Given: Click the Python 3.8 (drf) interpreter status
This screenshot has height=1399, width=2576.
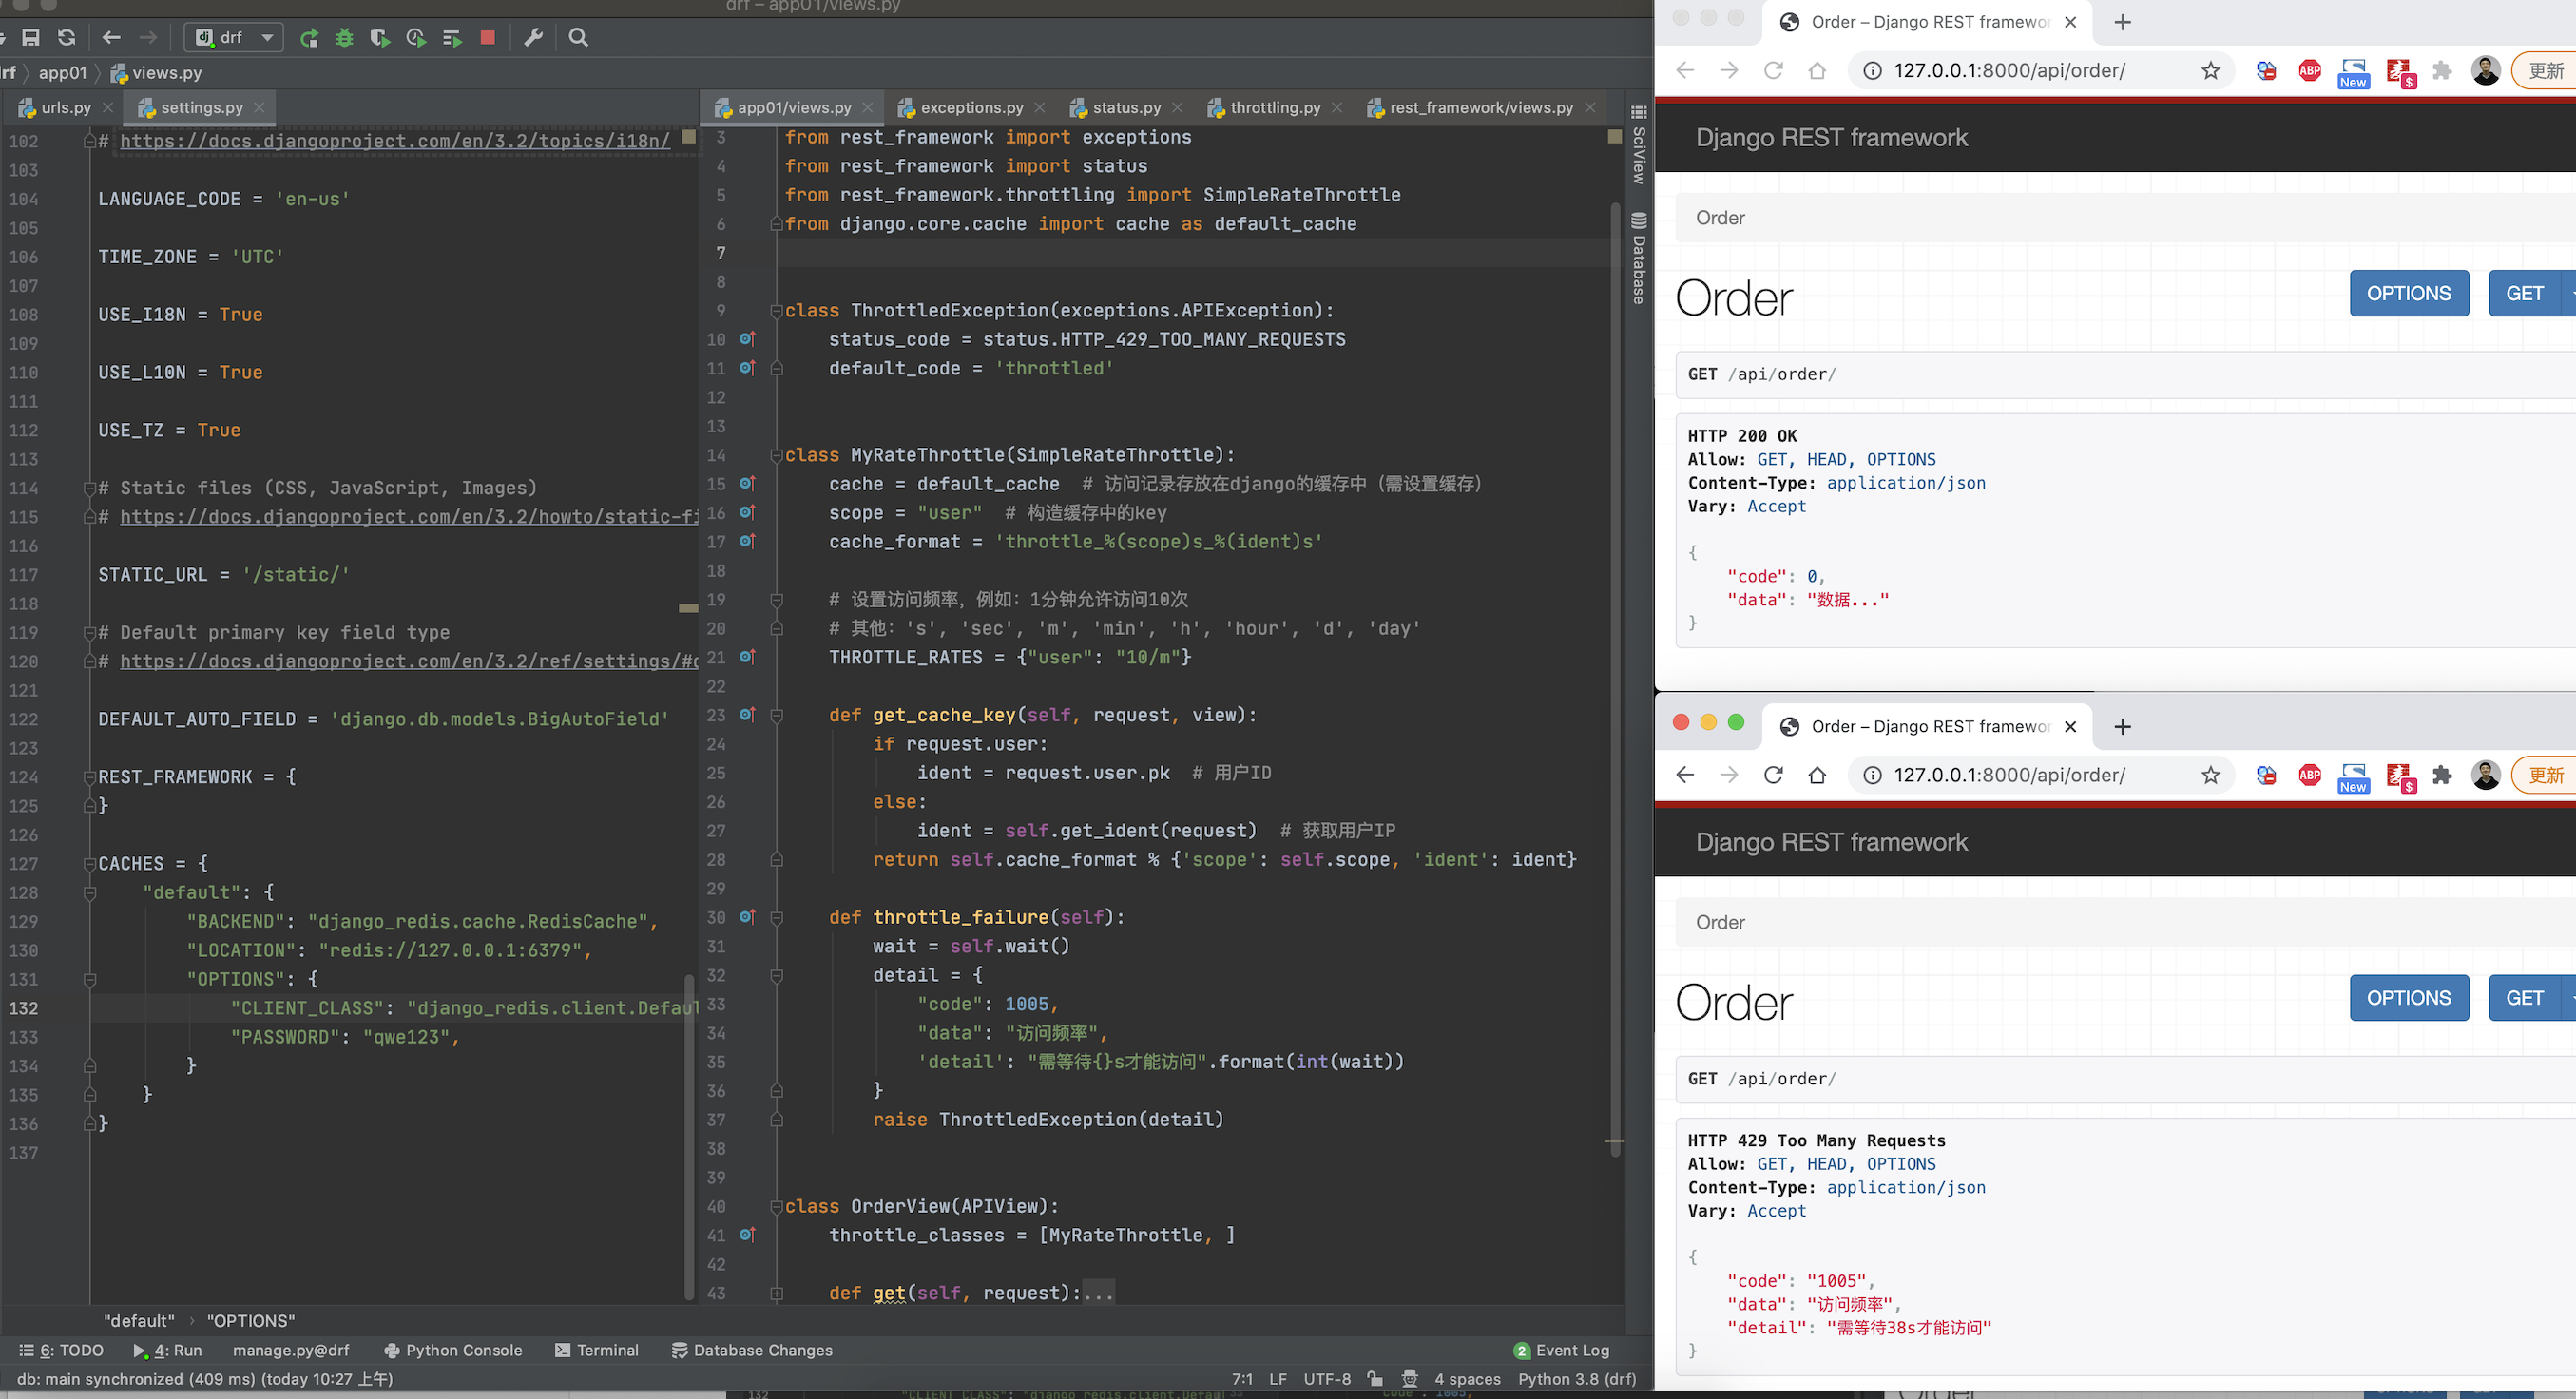Looking at the screenshot, I should (1577, 1379).
